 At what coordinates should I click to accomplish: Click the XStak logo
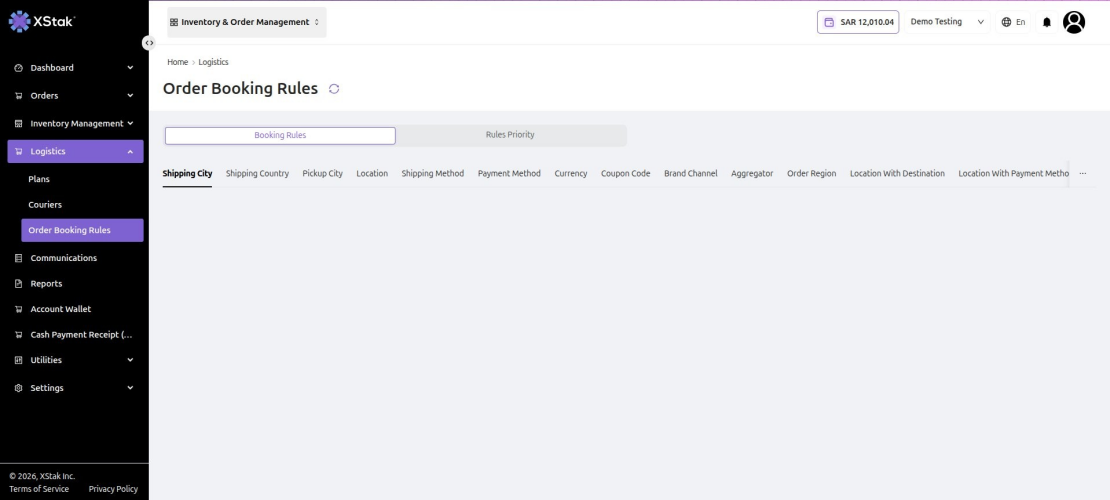(42, 21)
